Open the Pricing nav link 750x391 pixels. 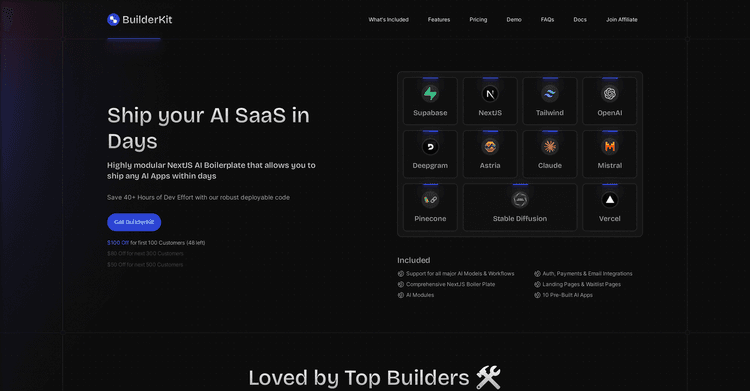click(x=478, y=20)
